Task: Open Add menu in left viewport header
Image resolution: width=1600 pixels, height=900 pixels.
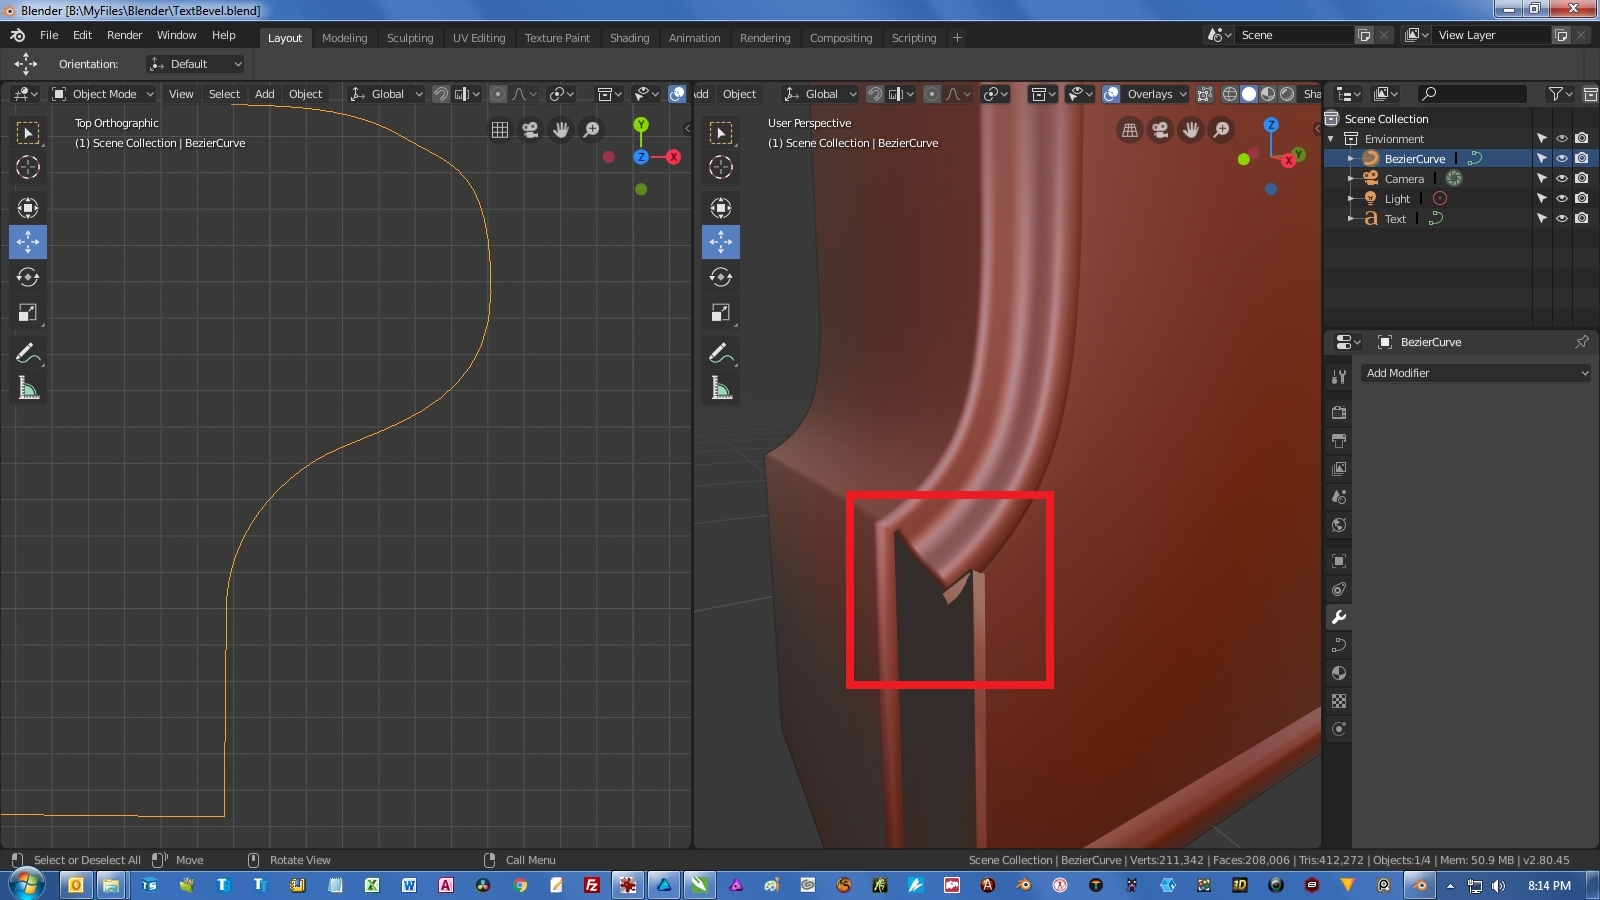Action: [265, 94]
